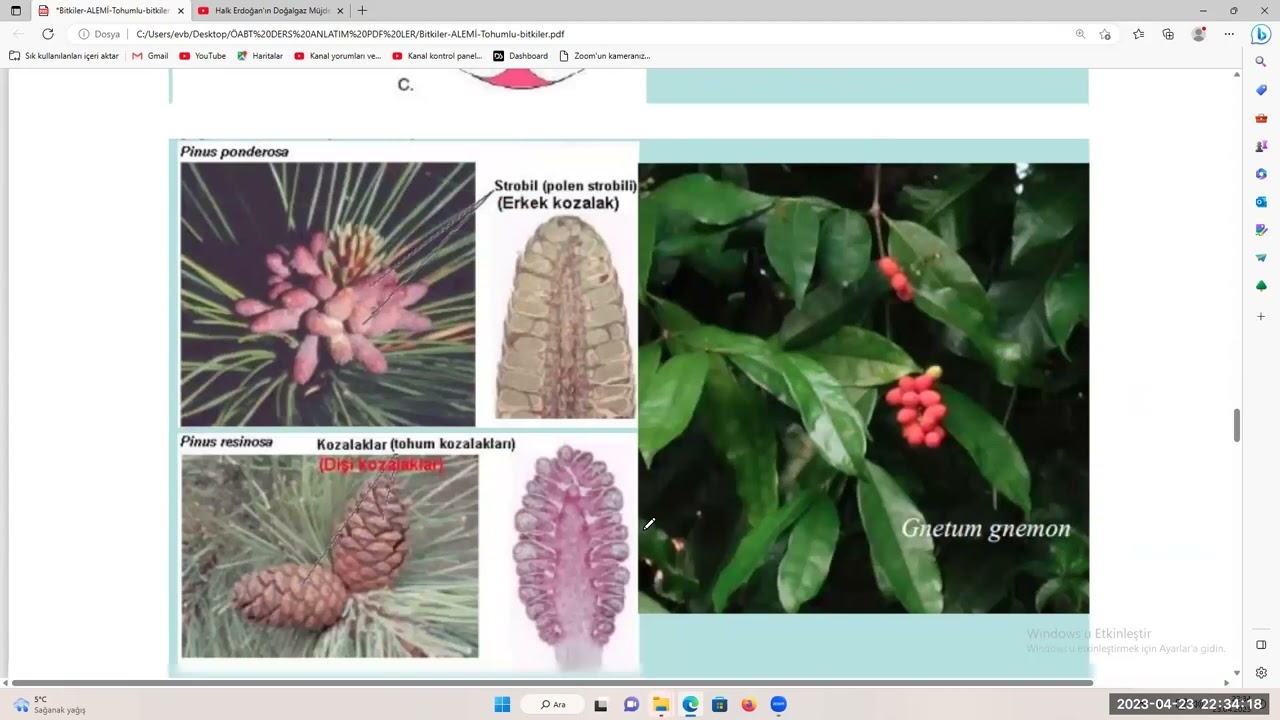
Task: Open the 'Kanal kontrol panel...' bookmark
Action: tap(437, 56)
